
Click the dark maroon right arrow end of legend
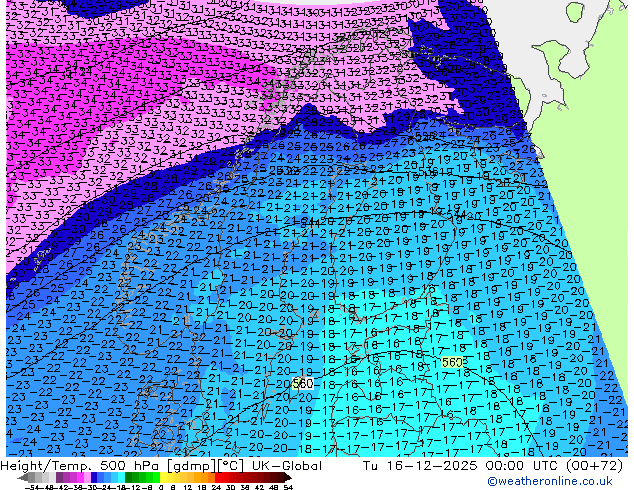[288, 477]
